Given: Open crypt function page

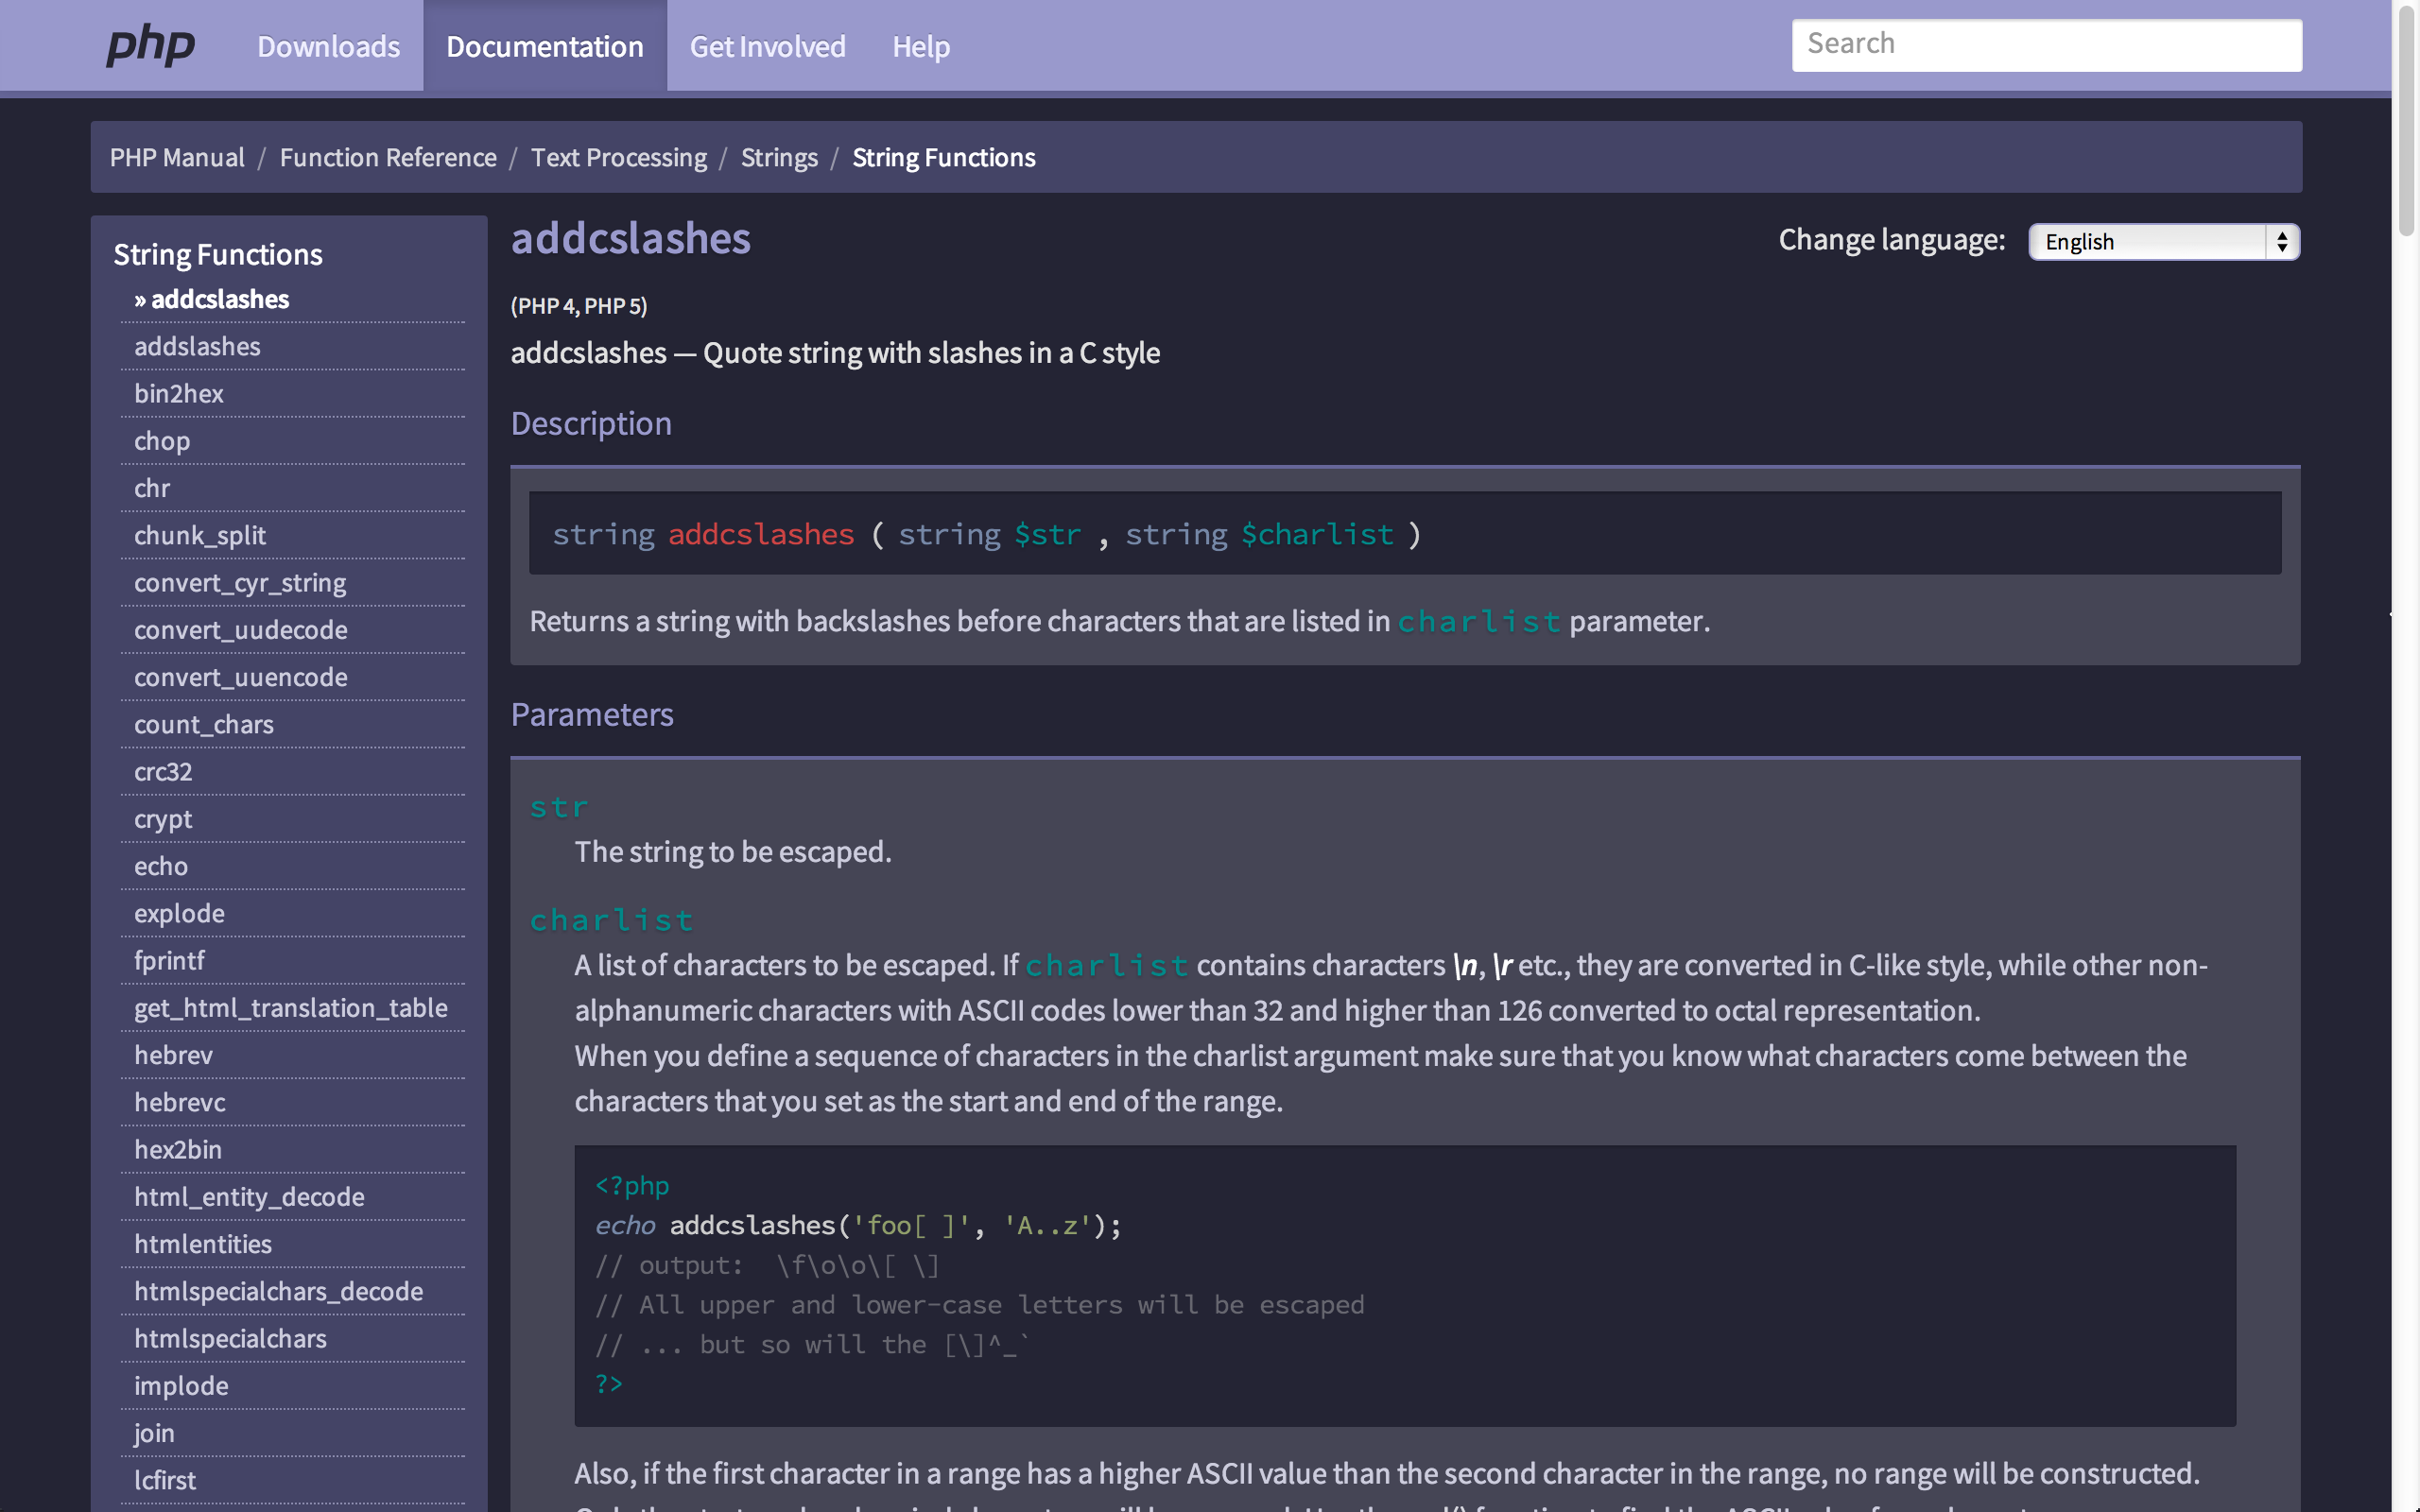Looking at the screenshot, I should [163, 819].
